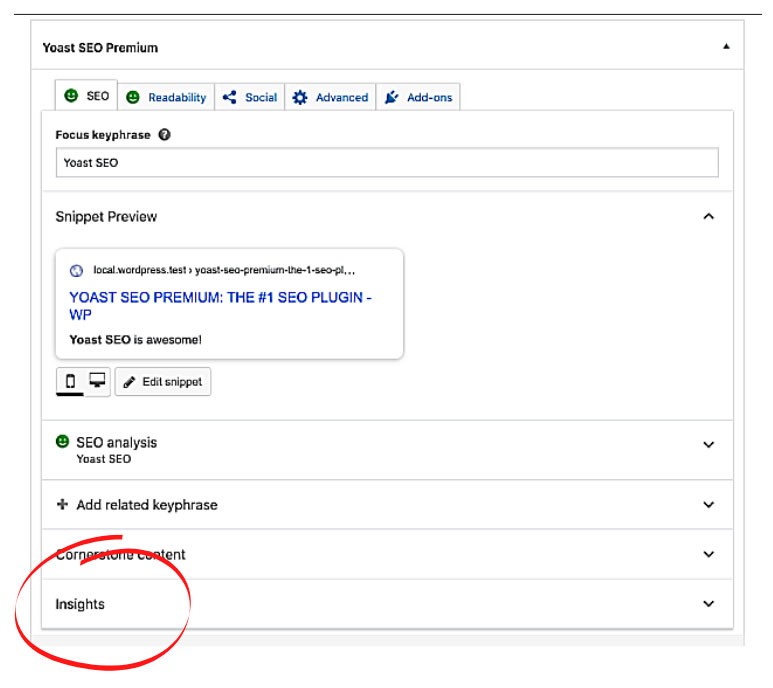
Task: Collapse the Yoast SEO Premium metabox
Action: pos(726,46)
